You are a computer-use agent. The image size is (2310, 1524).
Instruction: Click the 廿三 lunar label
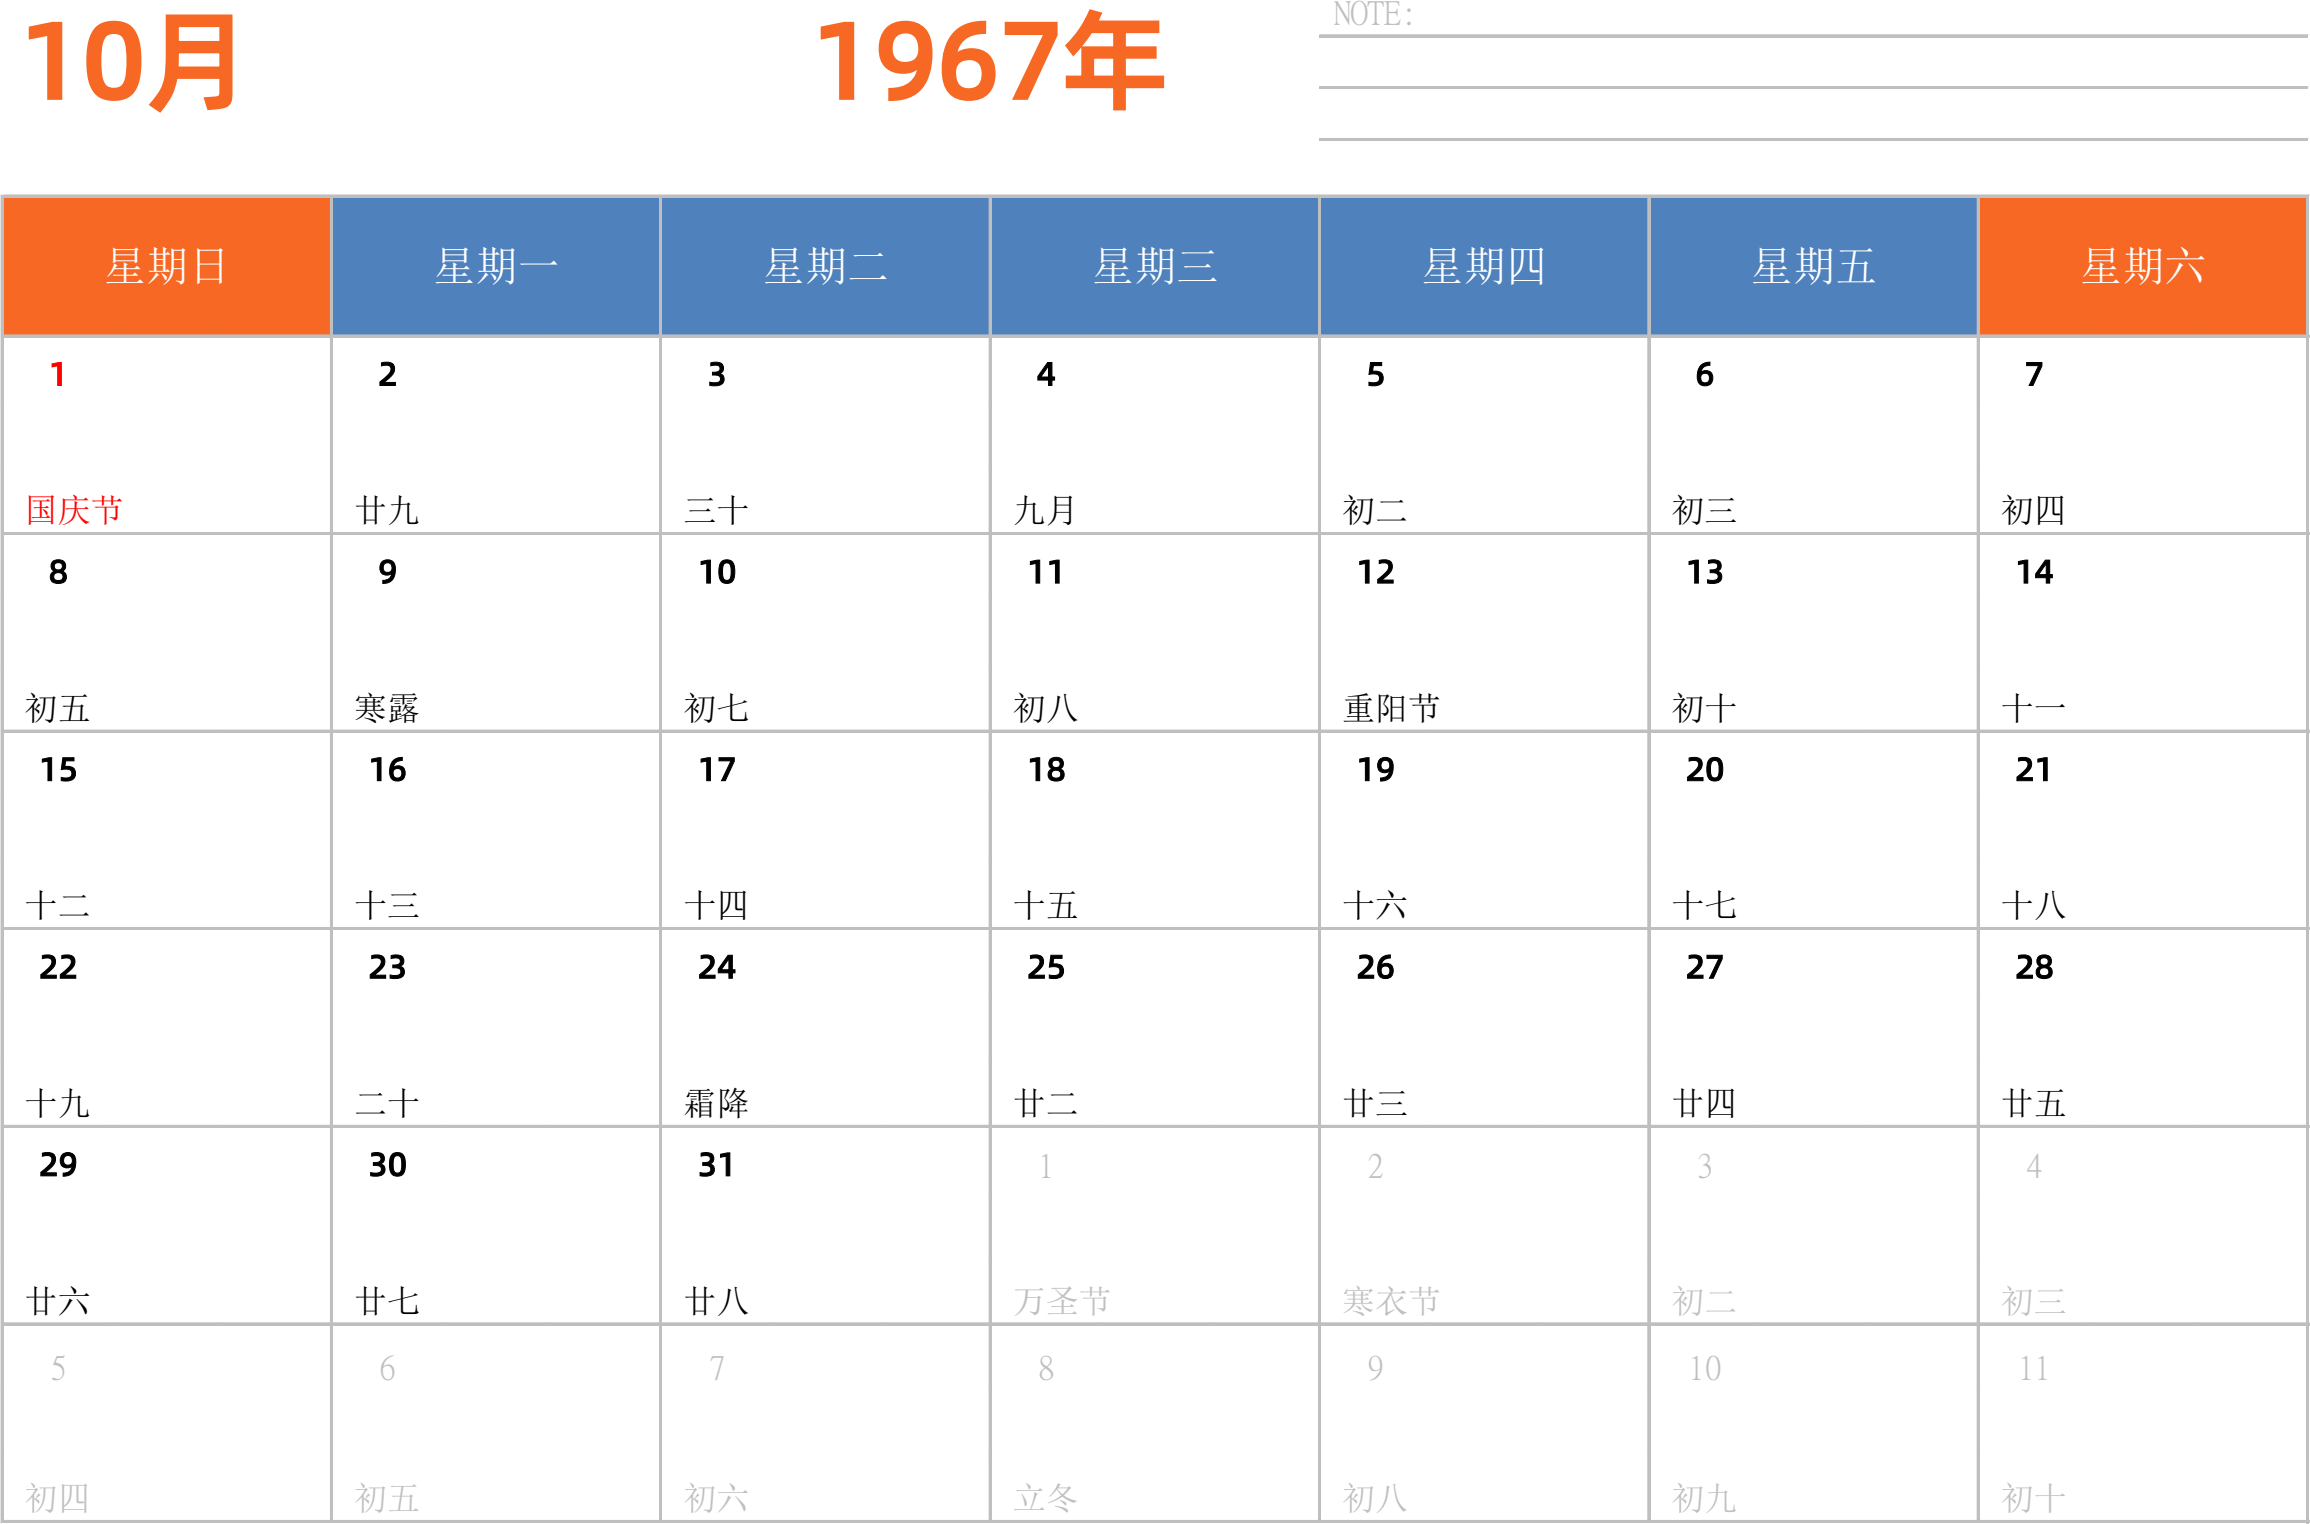[x=1375, y=1103]
